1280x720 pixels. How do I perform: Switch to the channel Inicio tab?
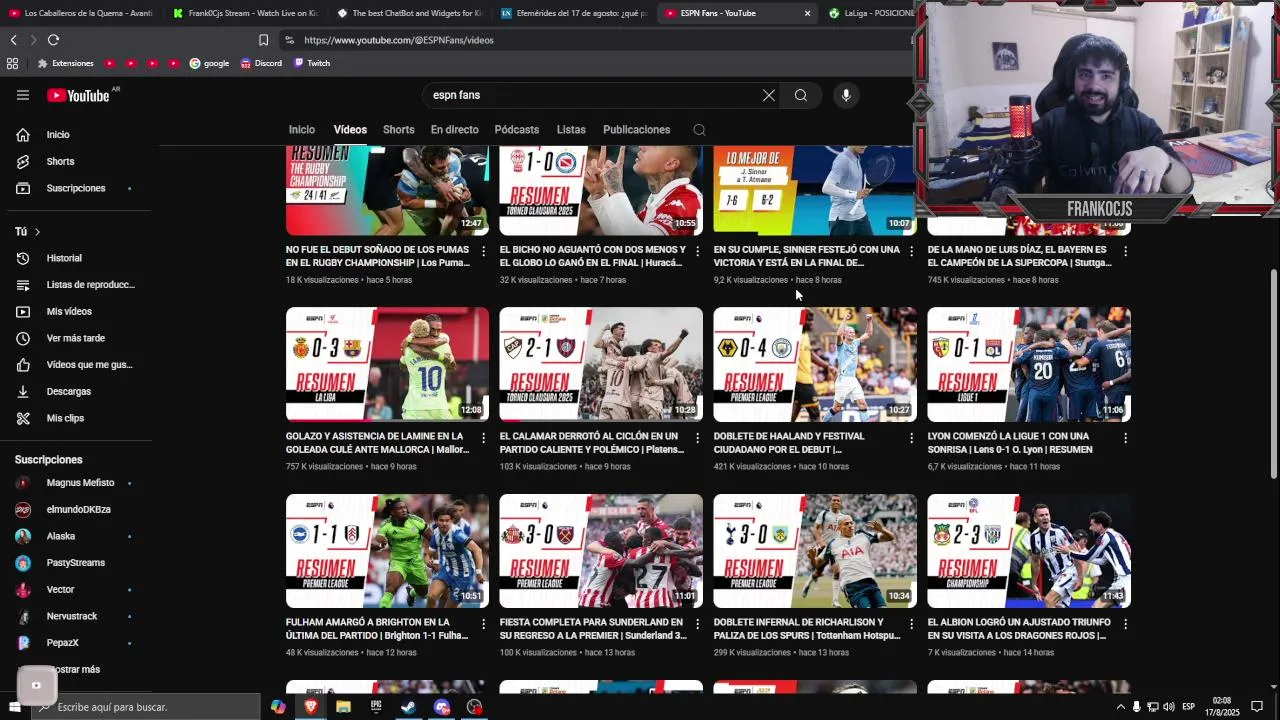click(x=302, y=130)
